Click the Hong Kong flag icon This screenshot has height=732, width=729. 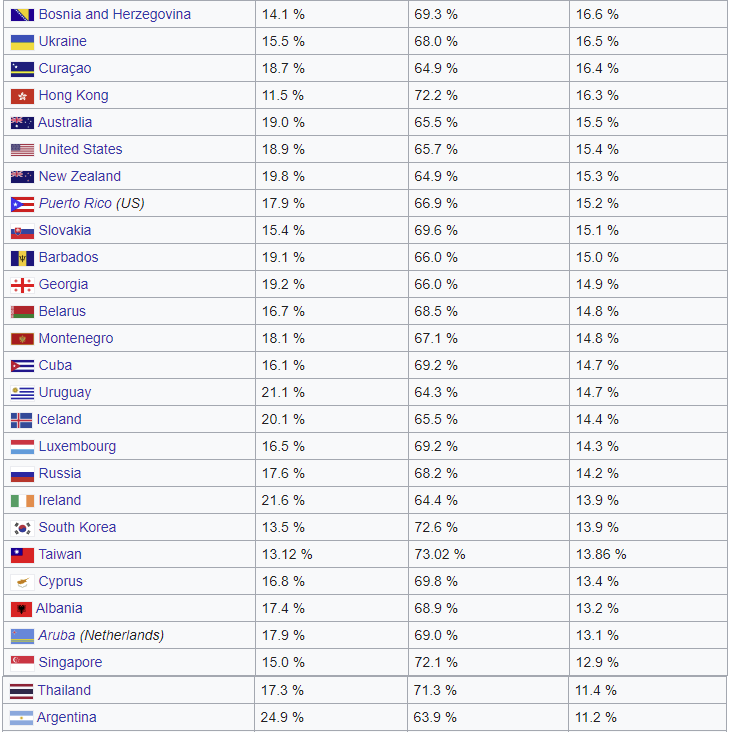[22, 96]
